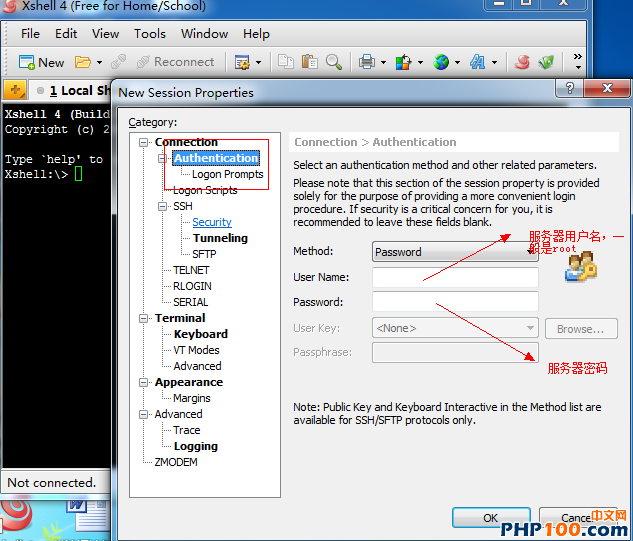Screen dimensions: 633x541
Task: Collapse the SSH tree node
Action: [162, 206]
